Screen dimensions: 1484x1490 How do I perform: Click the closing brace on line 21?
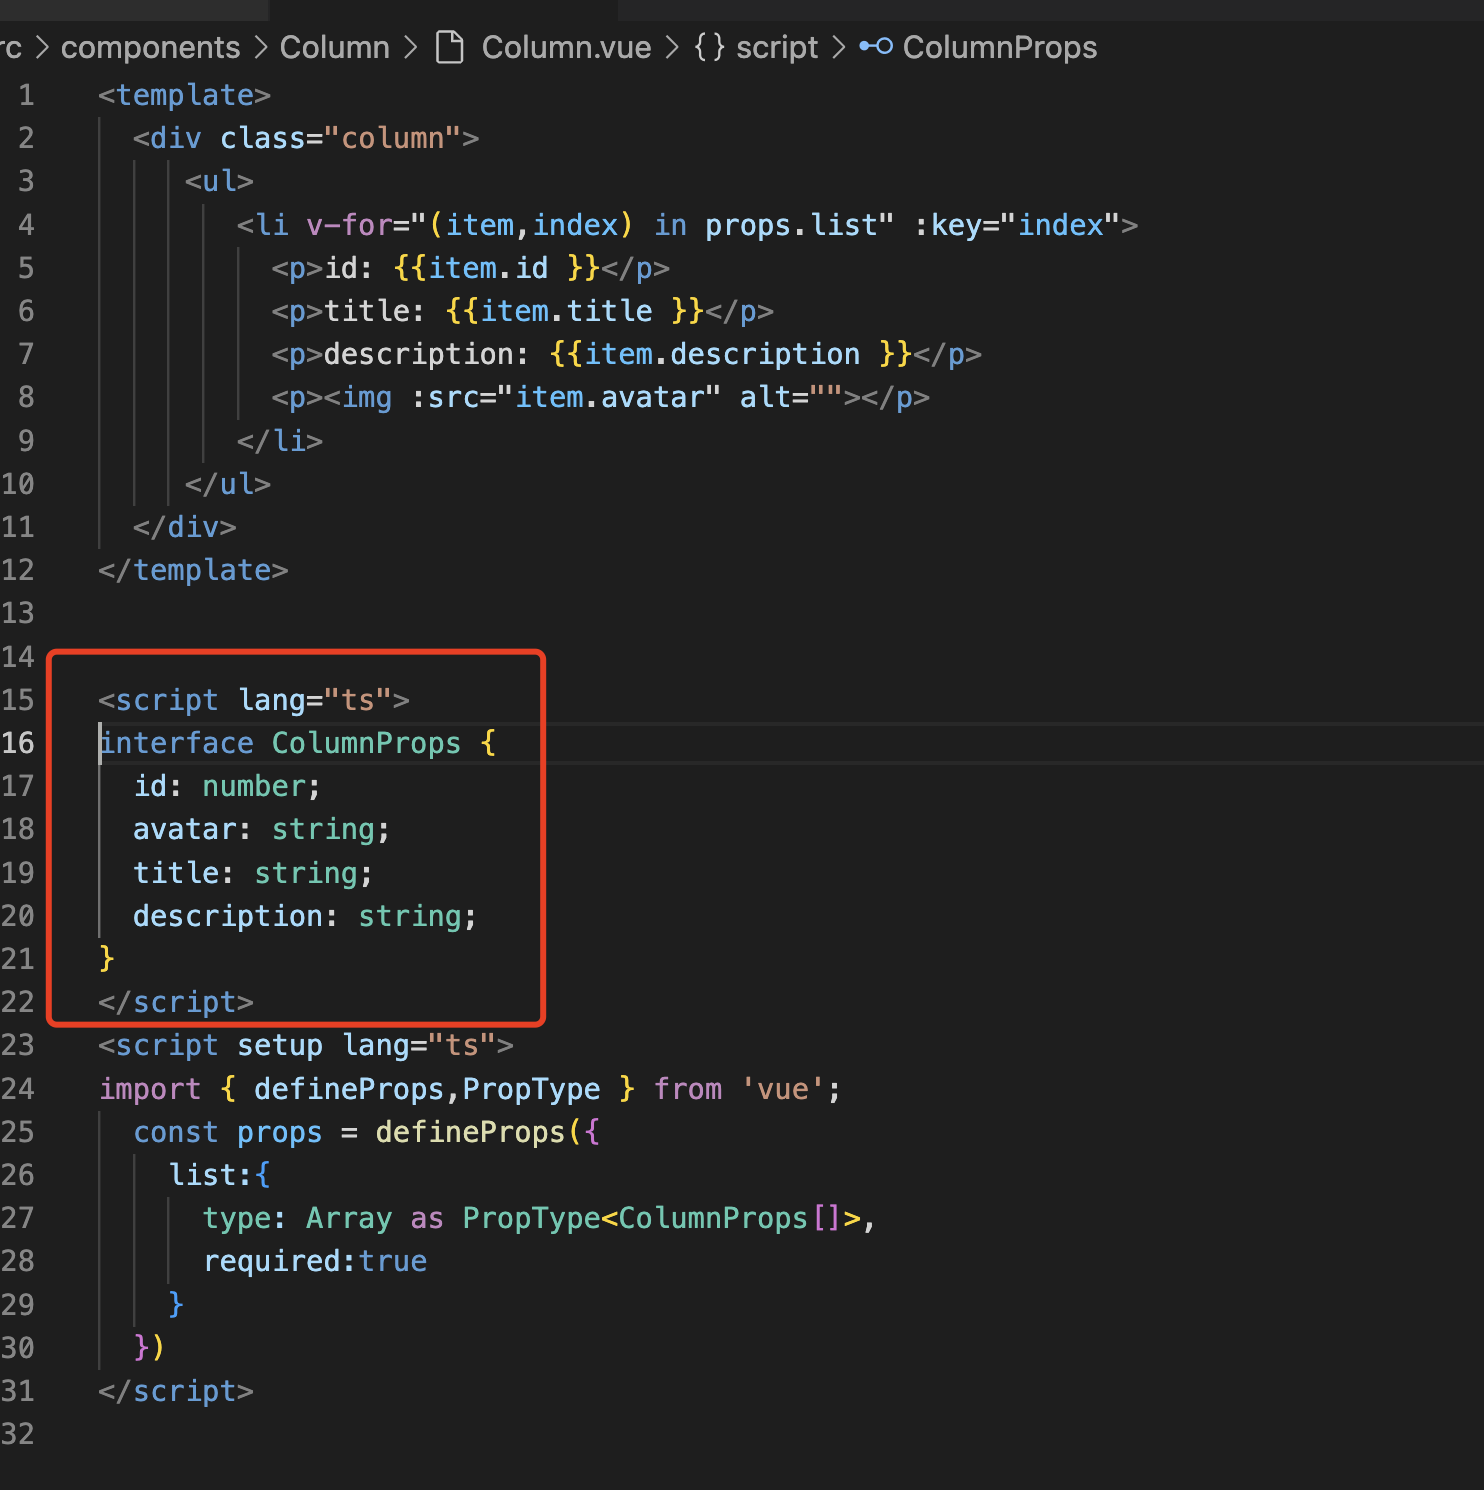[107, 959]
